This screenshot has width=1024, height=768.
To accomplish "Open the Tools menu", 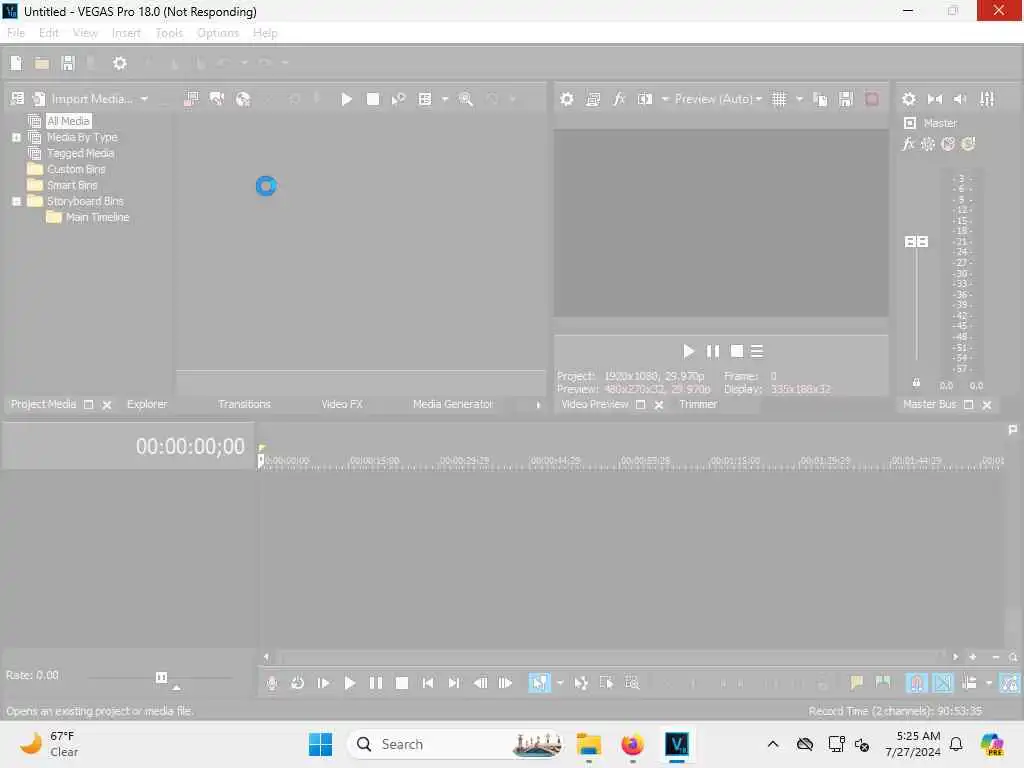I will (169, 33).
